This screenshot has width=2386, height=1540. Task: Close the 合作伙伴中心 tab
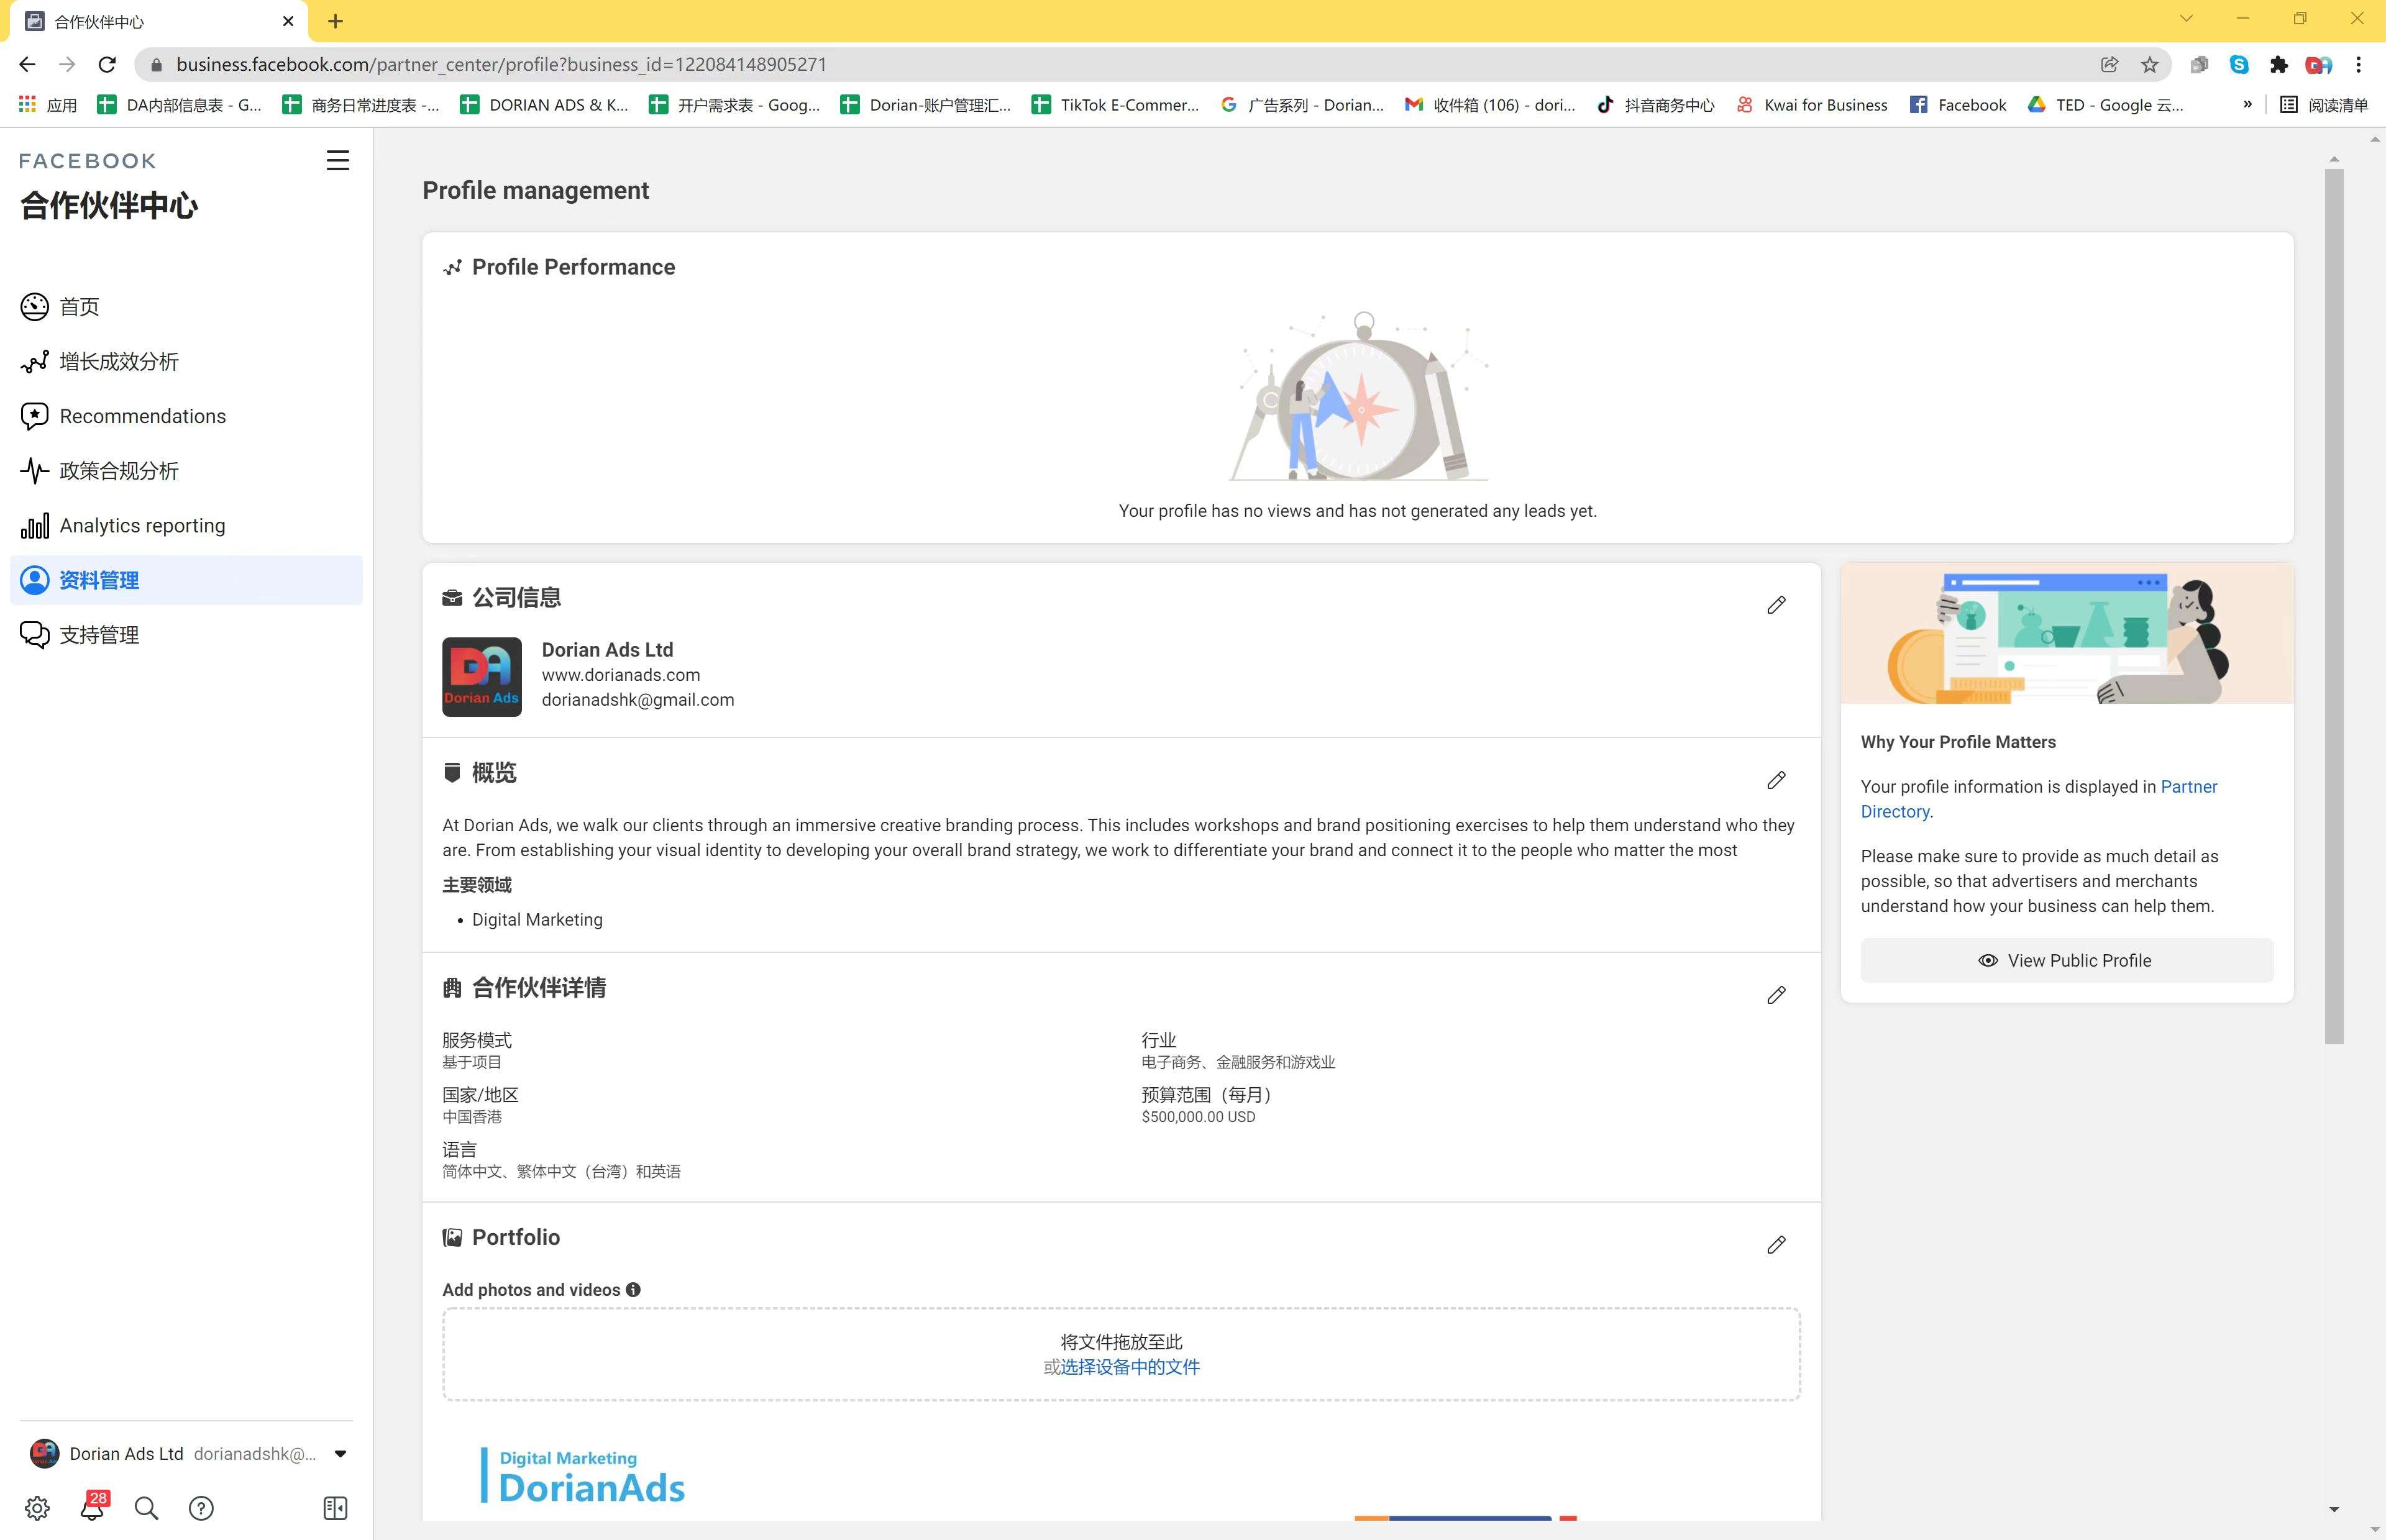[288, 21]
